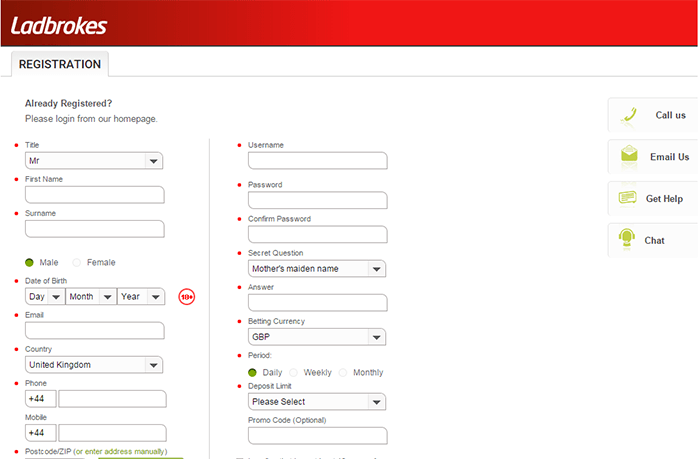Click the Phone country code field
Screen dimensions: 699x459
[x=41, y=399]
